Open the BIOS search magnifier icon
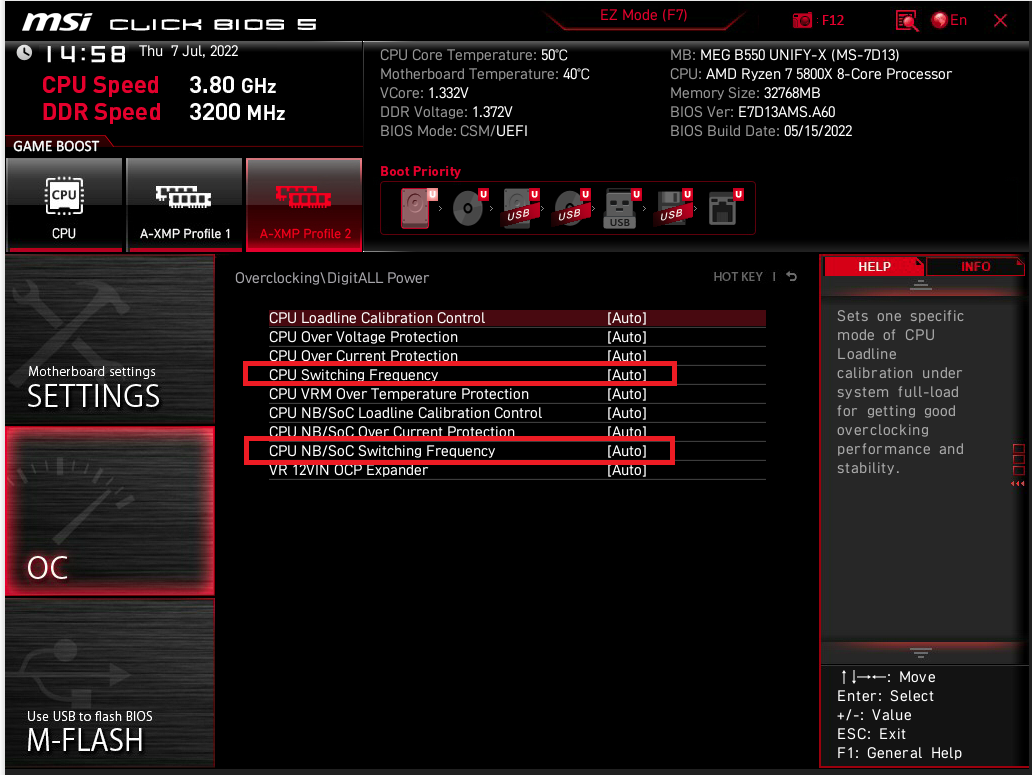1032x775 pixels. 906,20
